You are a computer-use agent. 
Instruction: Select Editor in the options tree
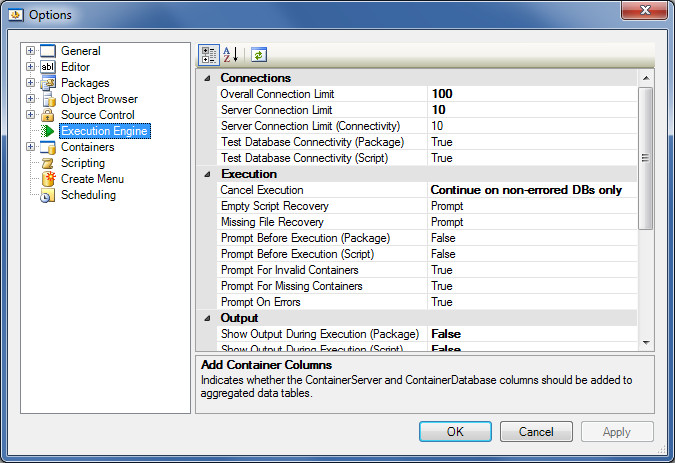pos(75,67)
